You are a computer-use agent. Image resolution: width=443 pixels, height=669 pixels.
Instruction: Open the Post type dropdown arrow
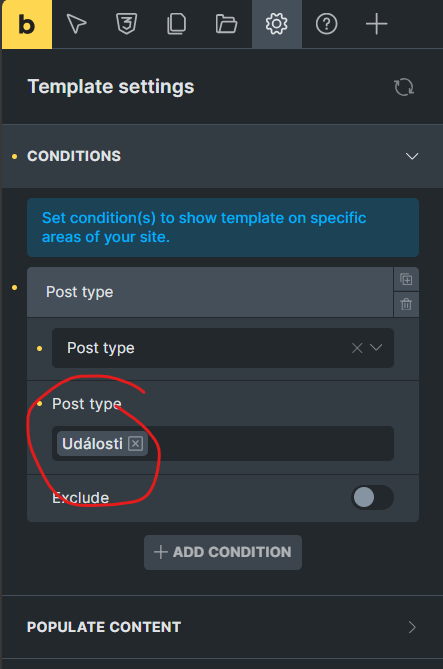click(x=376, y=348)
